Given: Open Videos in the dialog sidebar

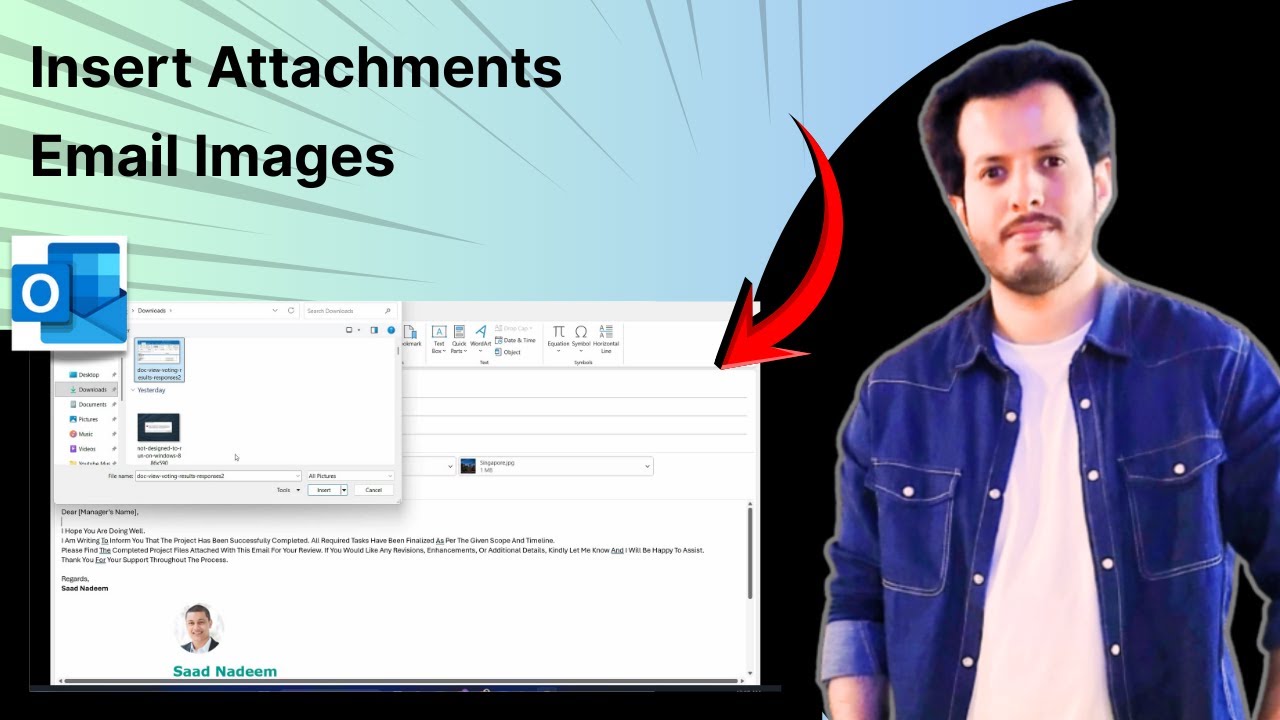Looking at the screenshot, I should click(87, 449).
